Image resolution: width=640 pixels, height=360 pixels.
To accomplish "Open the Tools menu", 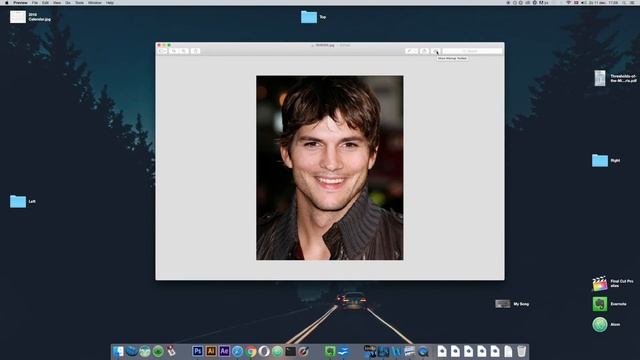I will [x=80, y=2].
